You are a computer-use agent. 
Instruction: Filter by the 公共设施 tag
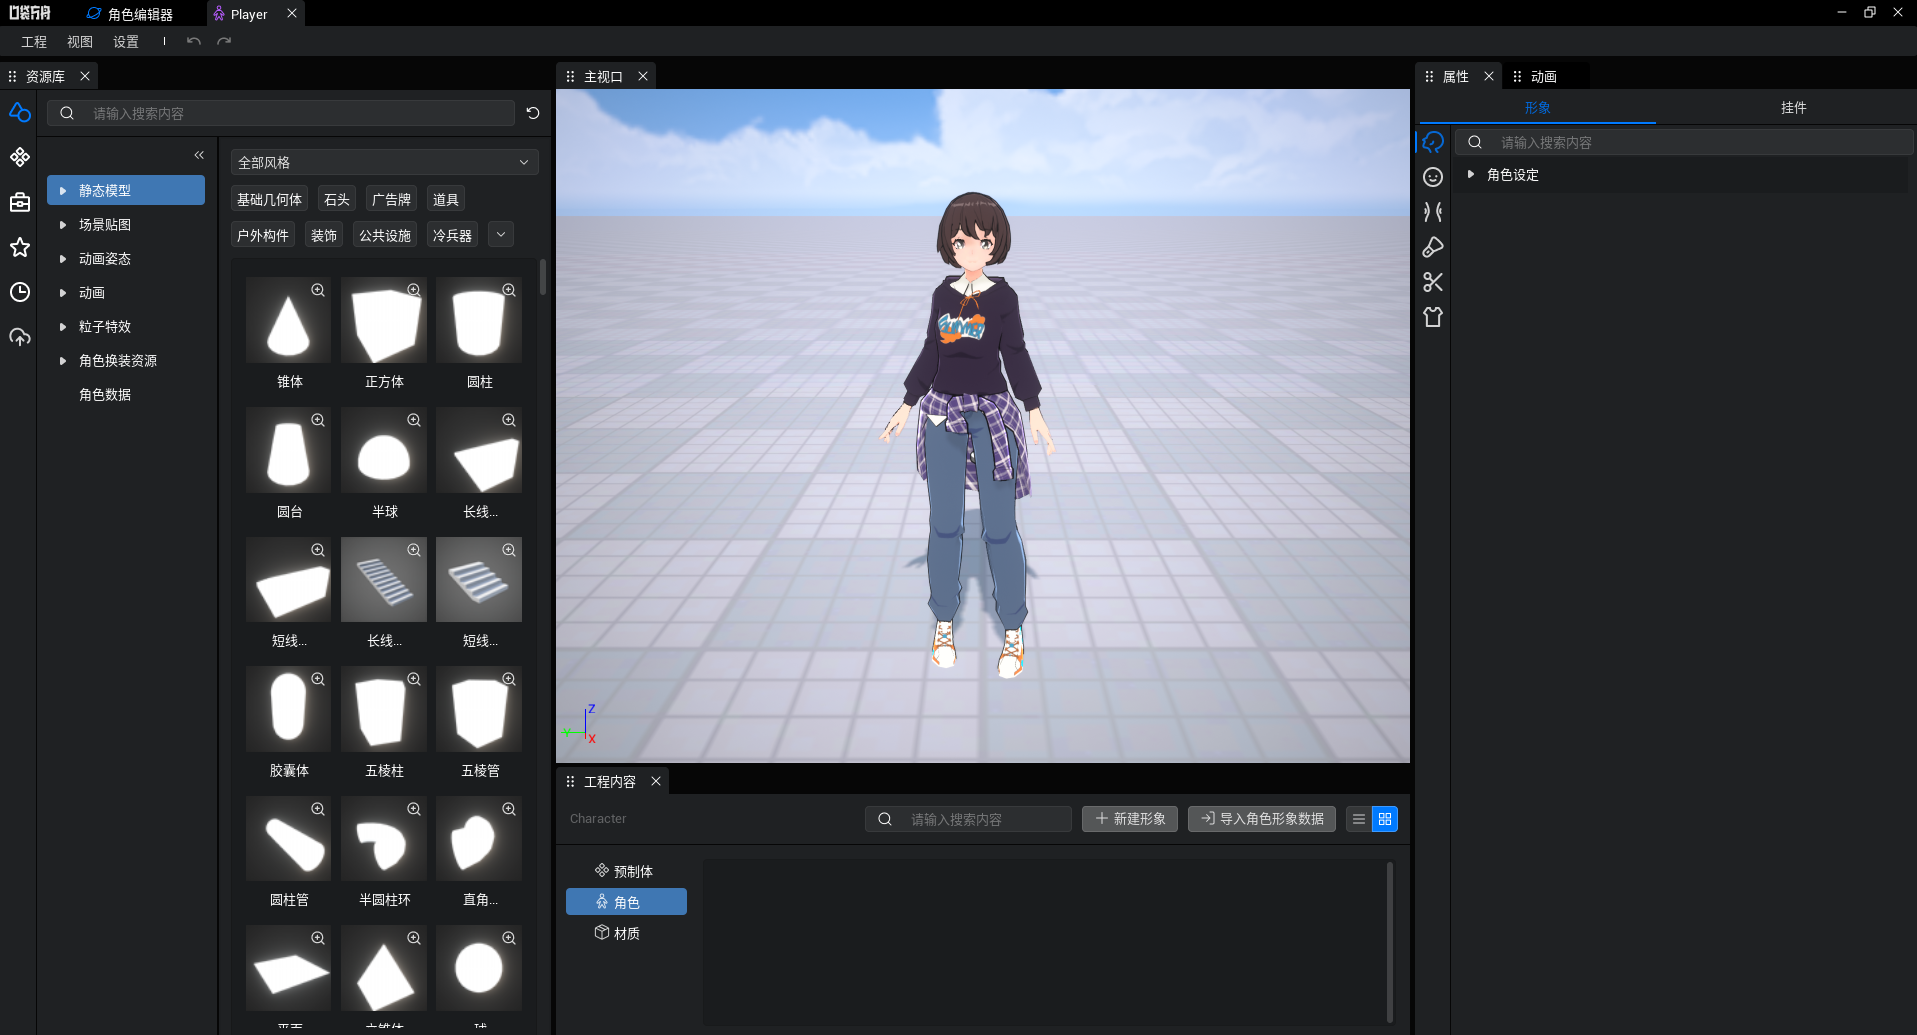tap(385, 235)
